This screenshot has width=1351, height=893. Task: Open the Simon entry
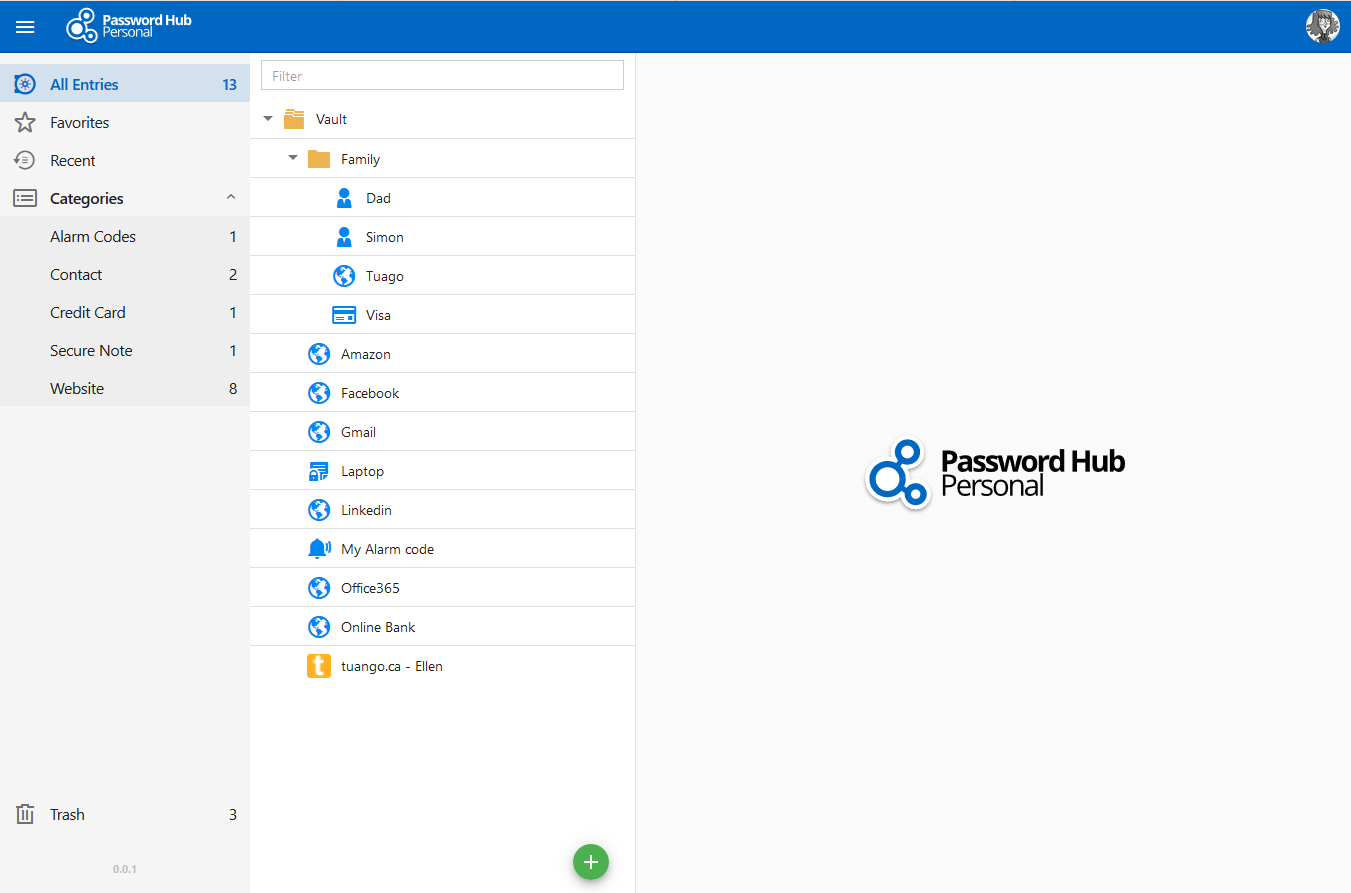[x=442, y=237]
